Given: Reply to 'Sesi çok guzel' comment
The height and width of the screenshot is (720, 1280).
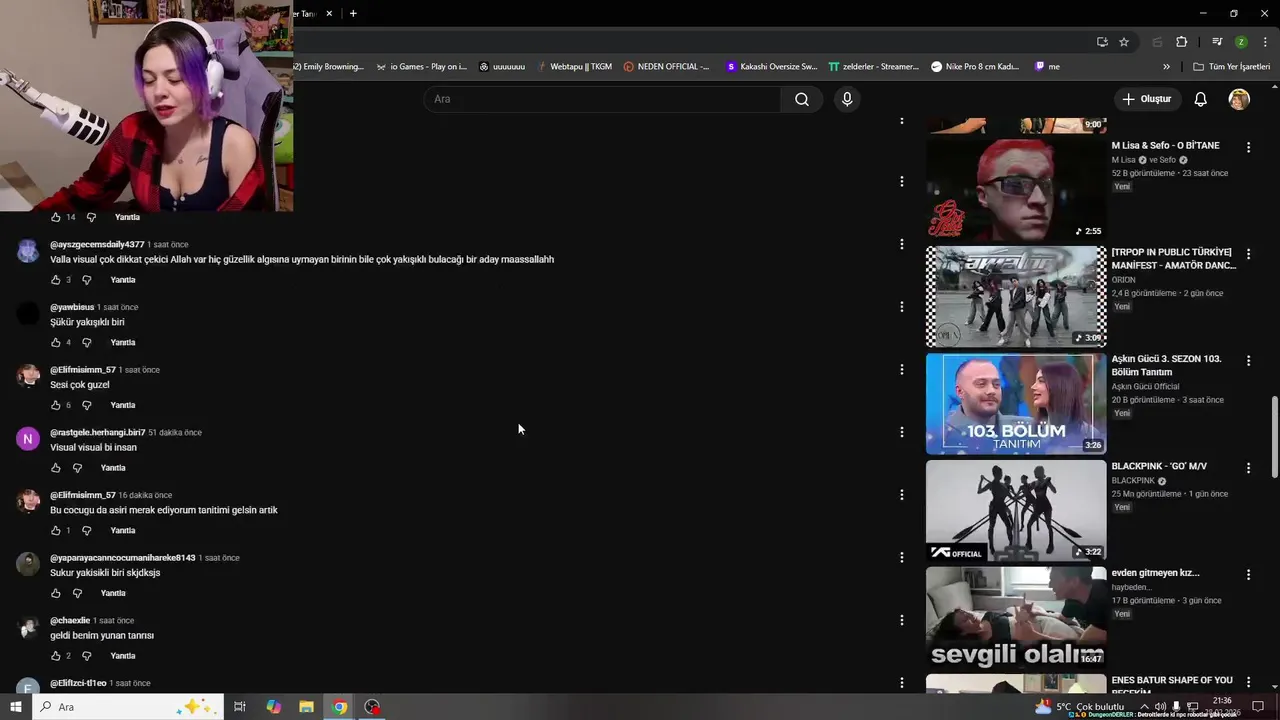Looking at the screenshot, I should pos(123,405).
